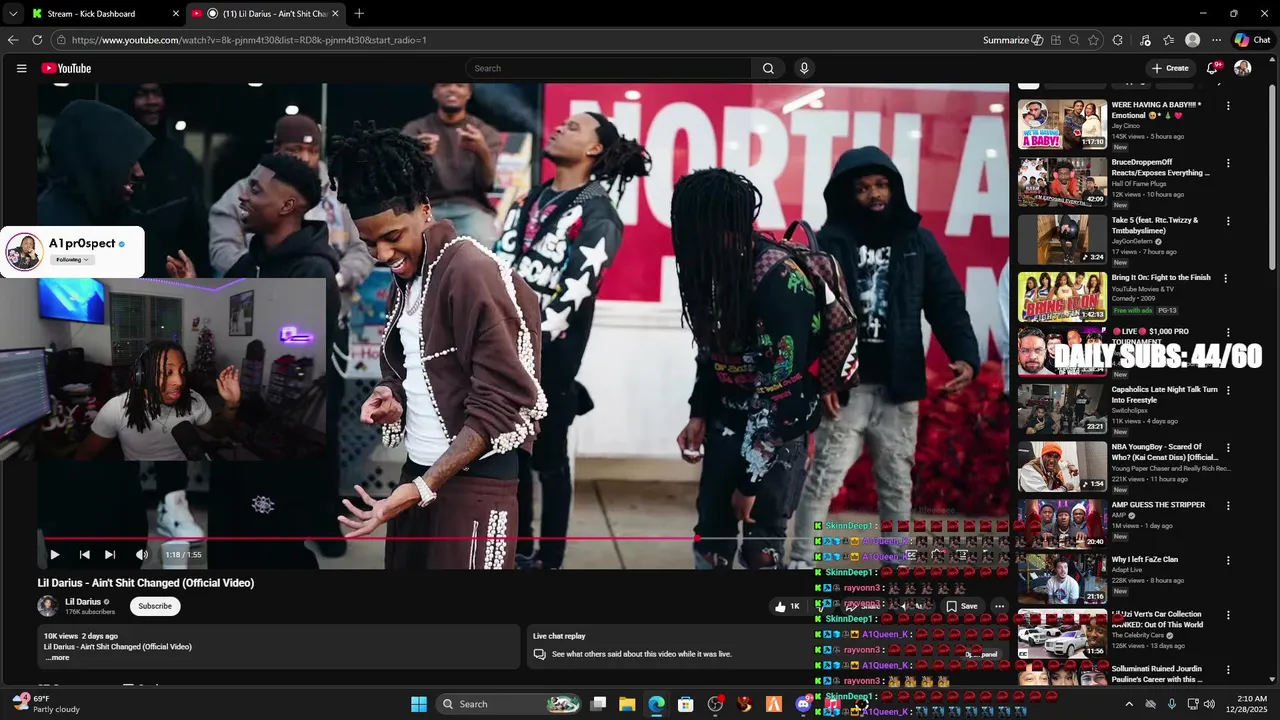Open a new browser tab with plus
The image size is (1280, 720).
[x=359, y=13]
